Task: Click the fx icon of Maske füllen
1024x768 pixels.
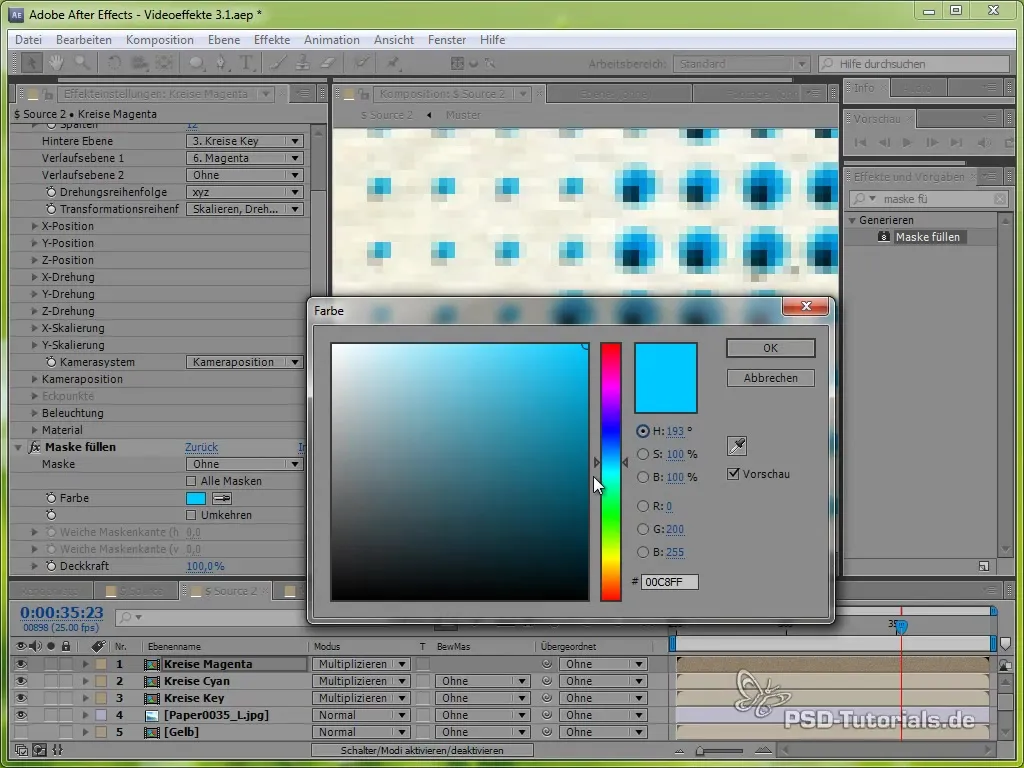Action: [x=35, y=447]
